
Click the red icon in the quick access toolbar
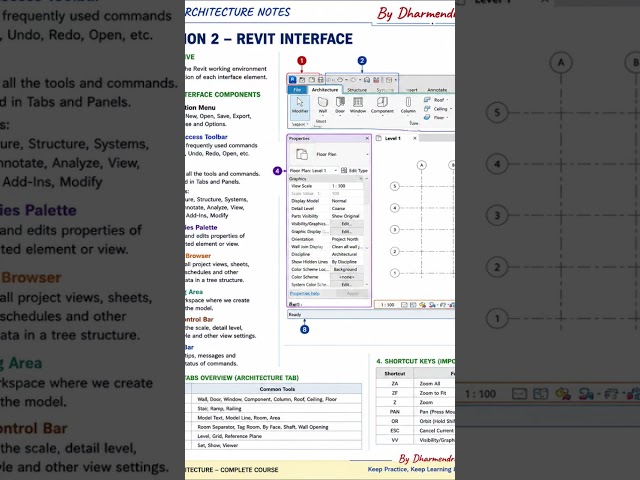(x=376, y=80)
